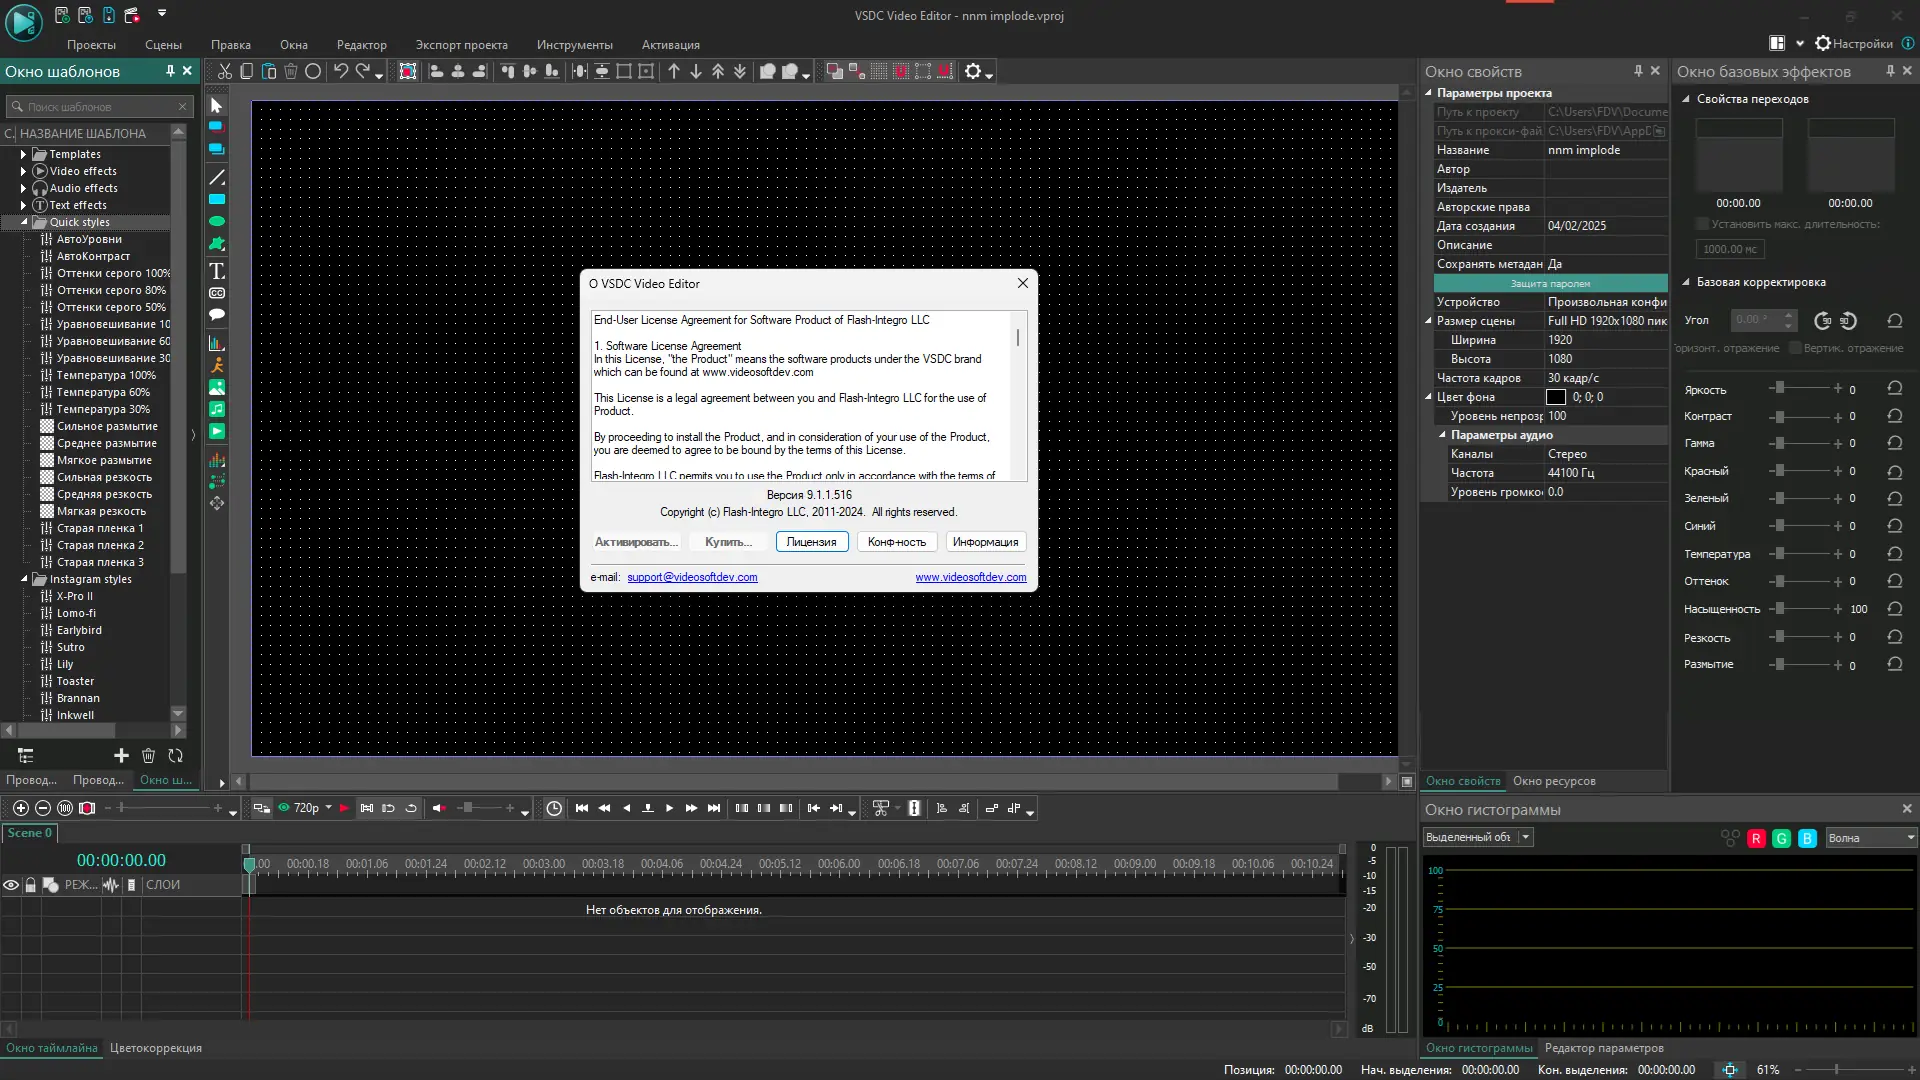1920x1080 pixels.
Task: Toggle the lock icon in the layers header
Action: pyautogui.click(x=30, y=885)
